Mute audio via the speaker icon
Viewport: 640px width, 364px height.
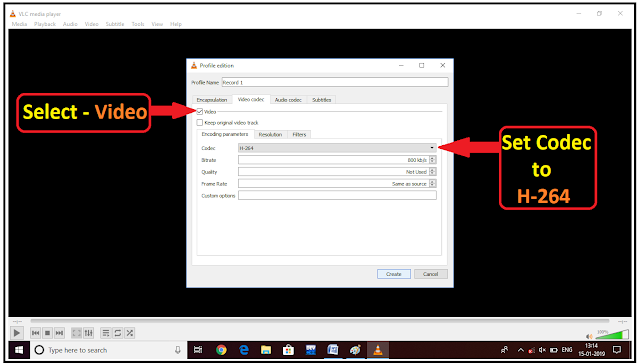(589, 337)
